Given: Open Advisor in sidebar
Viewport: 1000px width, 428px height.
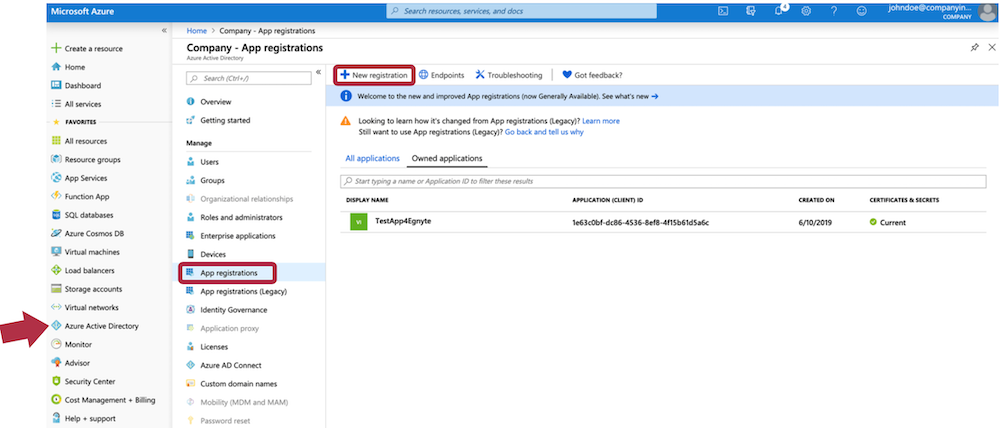Looking at the screenshot, I should [71, 363].
